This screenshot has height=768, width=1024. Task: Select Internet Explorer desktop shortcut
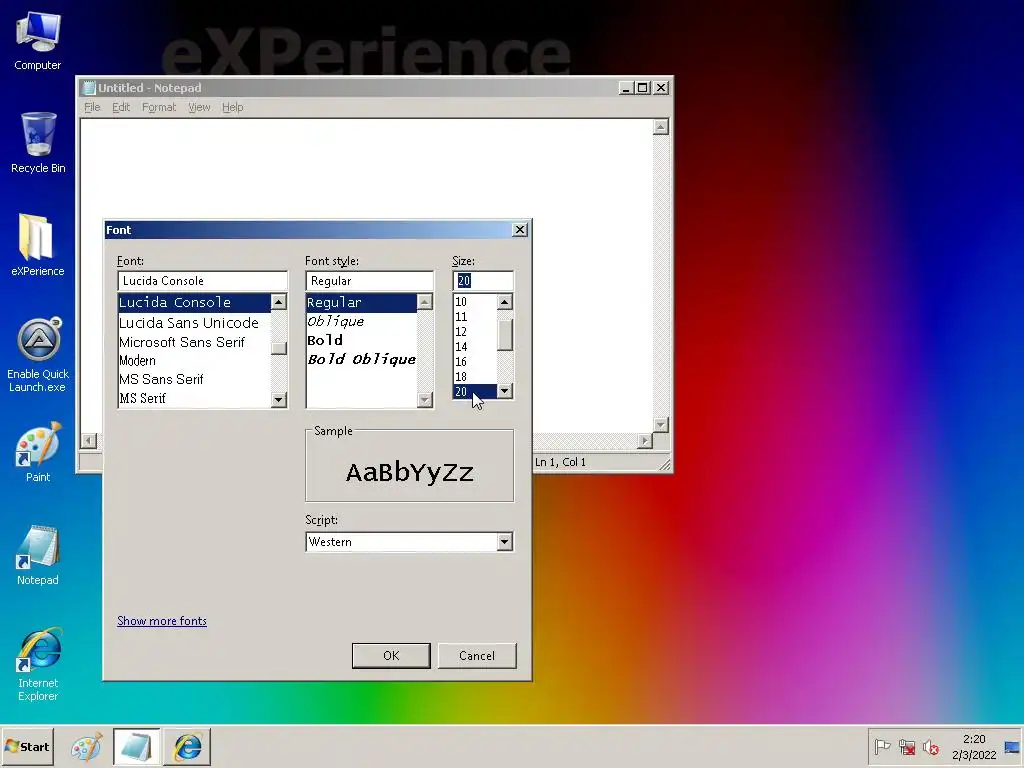click(x=38, y=665)
